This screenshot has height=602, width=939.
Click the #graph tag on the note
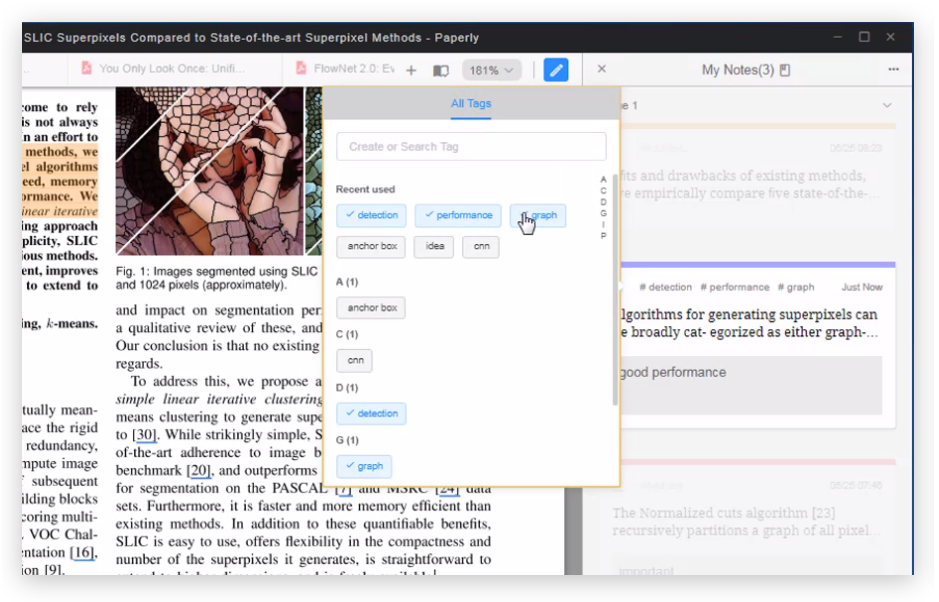tap(796, 288)
